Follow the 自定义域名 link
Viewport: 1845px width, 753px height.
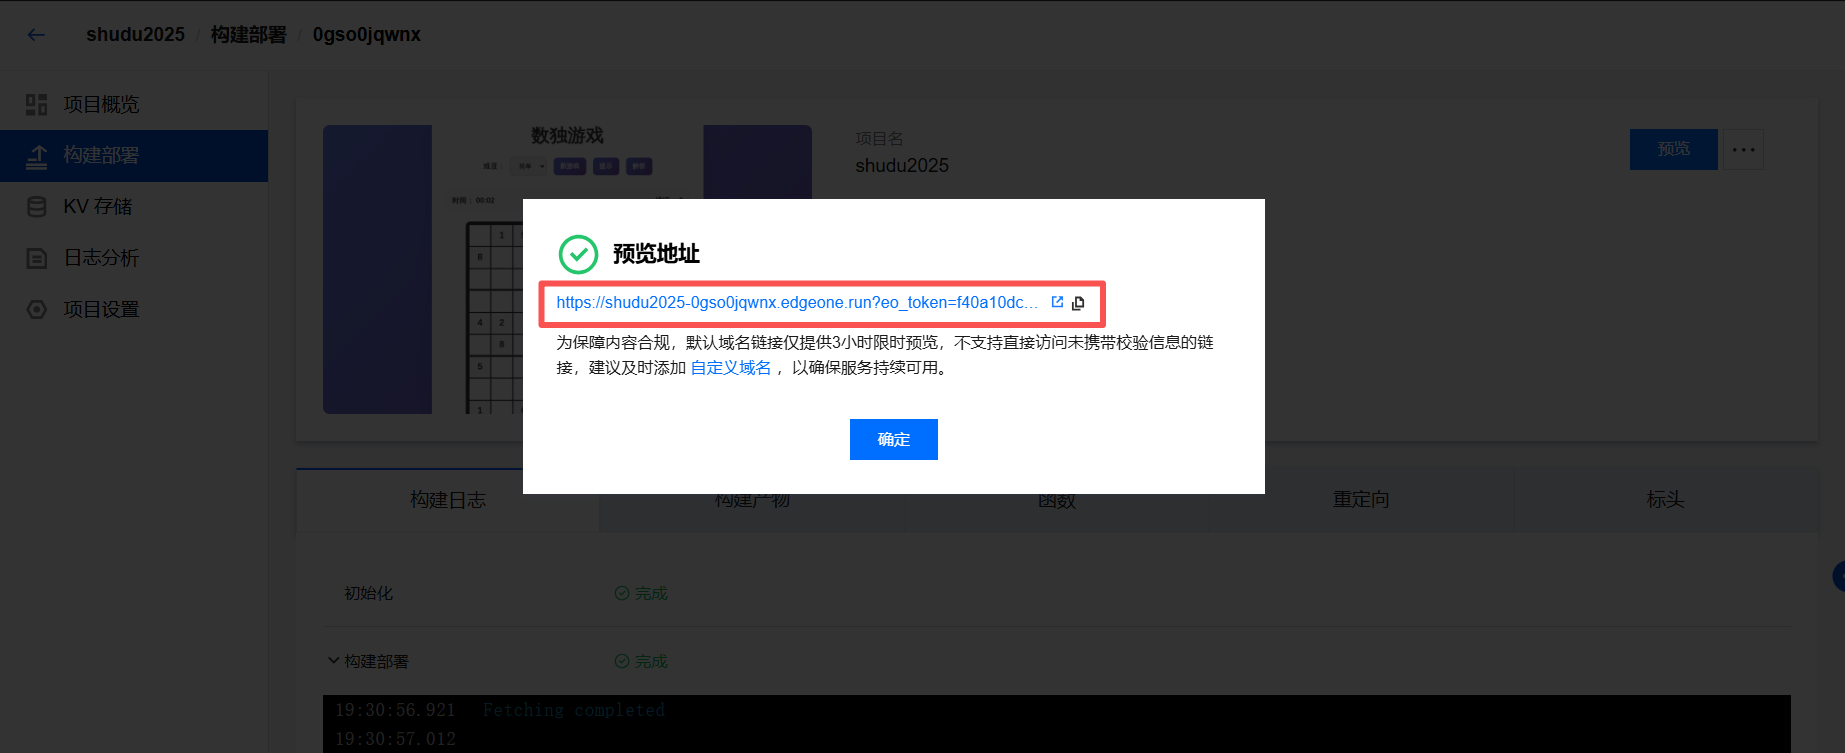point(731,367)
